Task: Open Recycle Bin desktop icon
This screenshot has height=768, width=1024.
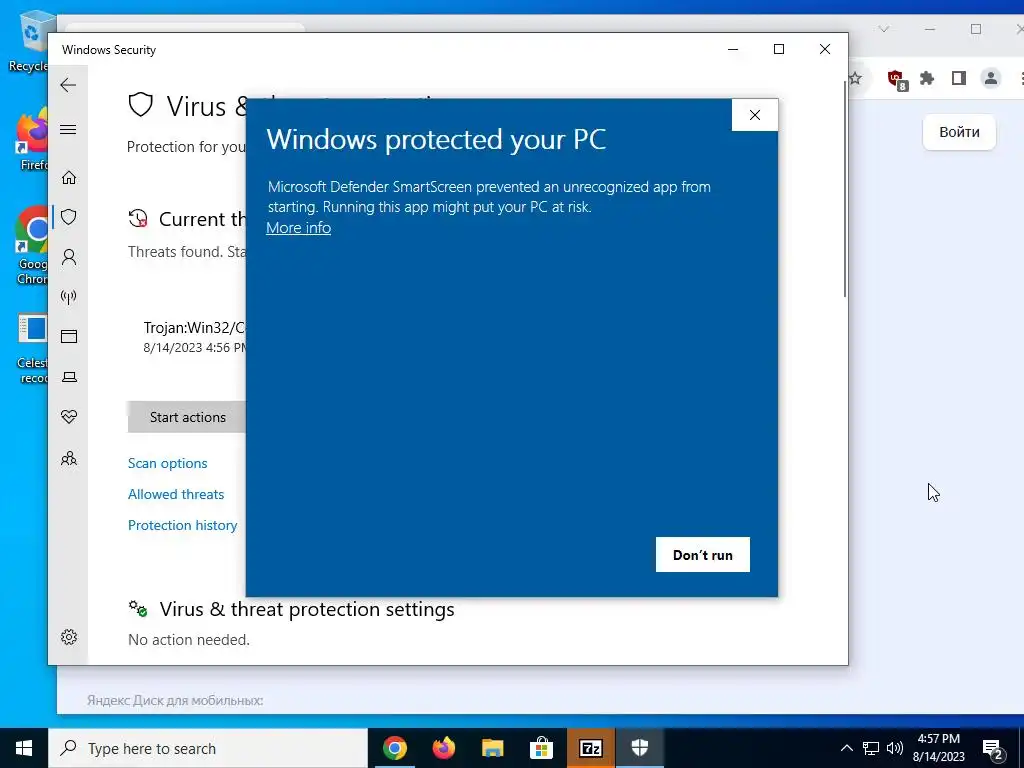Action: tap(29, 40)
